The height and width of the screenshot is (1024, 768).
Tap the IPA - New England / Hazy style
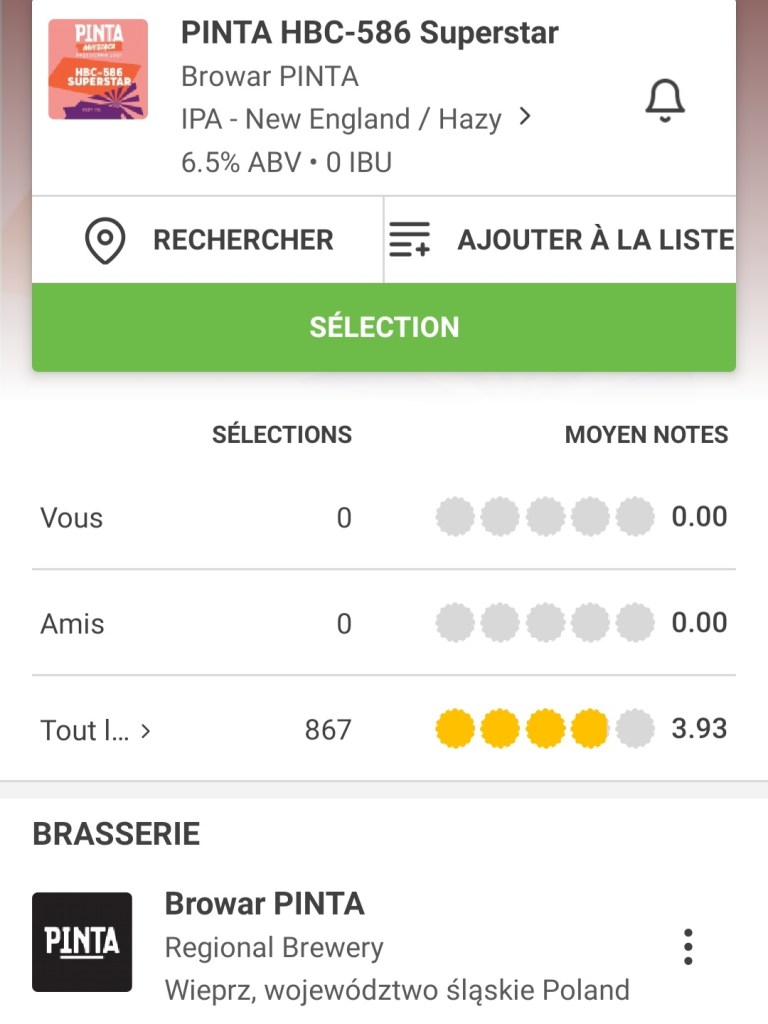click(340, 119)
